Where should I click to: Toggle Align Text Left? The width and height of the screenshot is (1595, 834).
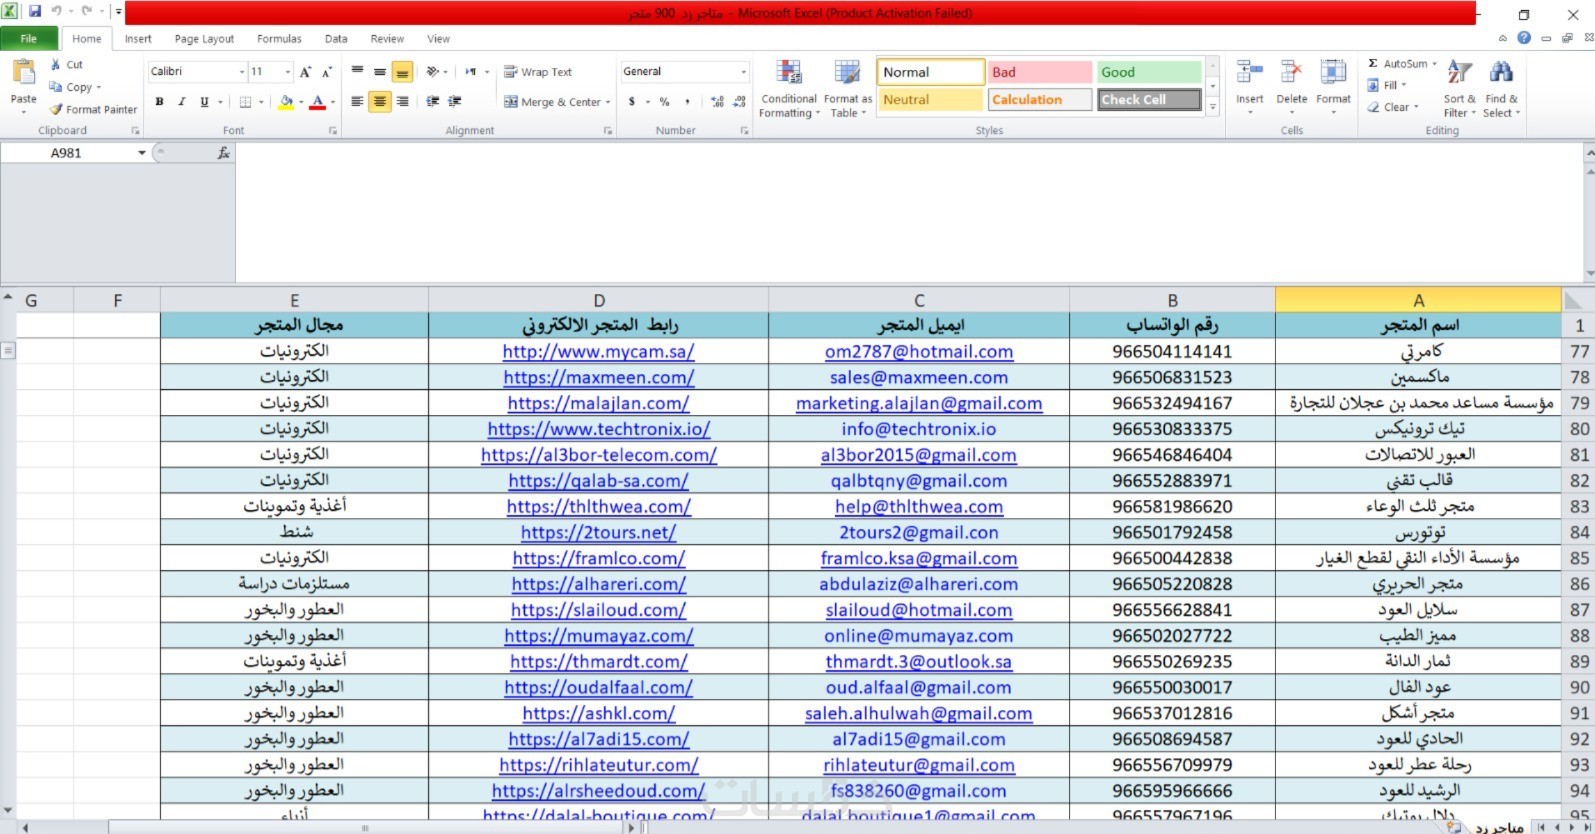coord(357,101)
